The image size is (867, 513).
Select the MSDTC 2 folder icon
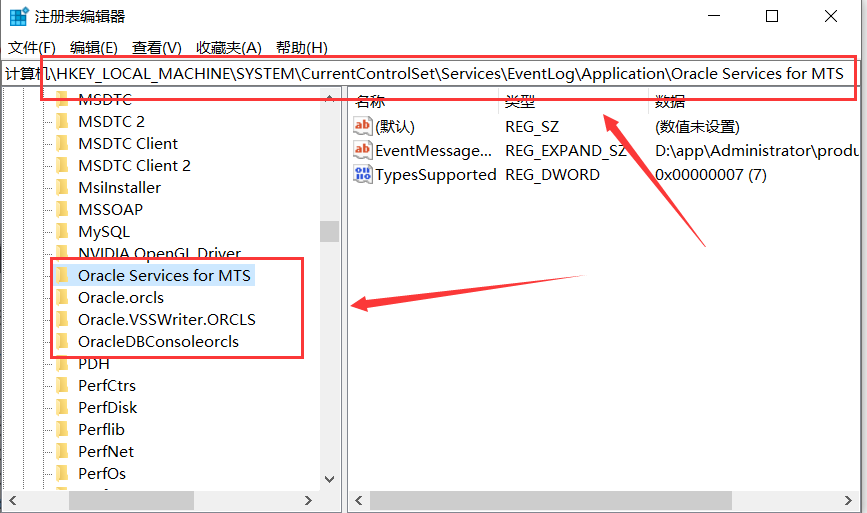[62, 121]
